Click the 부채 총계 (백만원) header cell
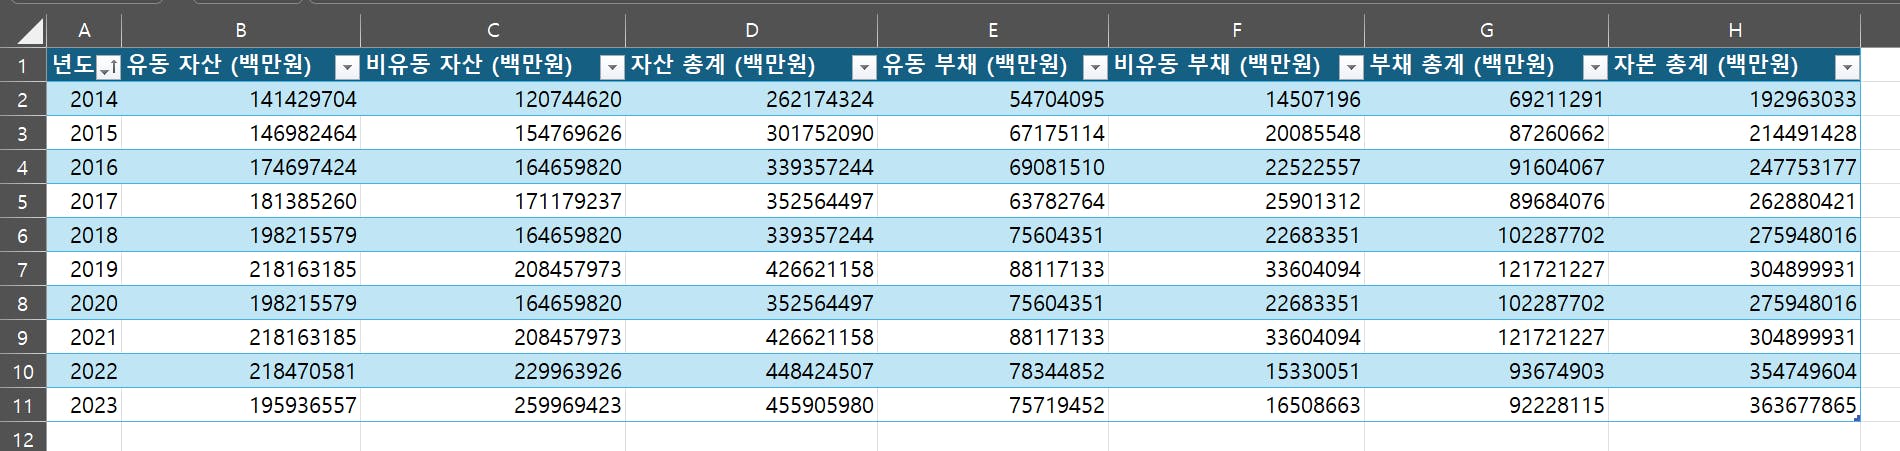 tap(1486, 65)
